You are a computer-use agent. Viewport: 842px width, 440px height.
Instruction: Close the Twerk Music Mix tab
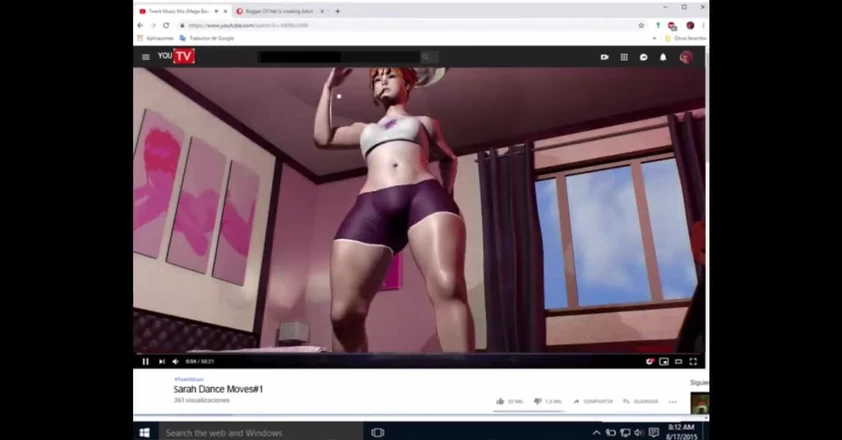click(226, 11)
